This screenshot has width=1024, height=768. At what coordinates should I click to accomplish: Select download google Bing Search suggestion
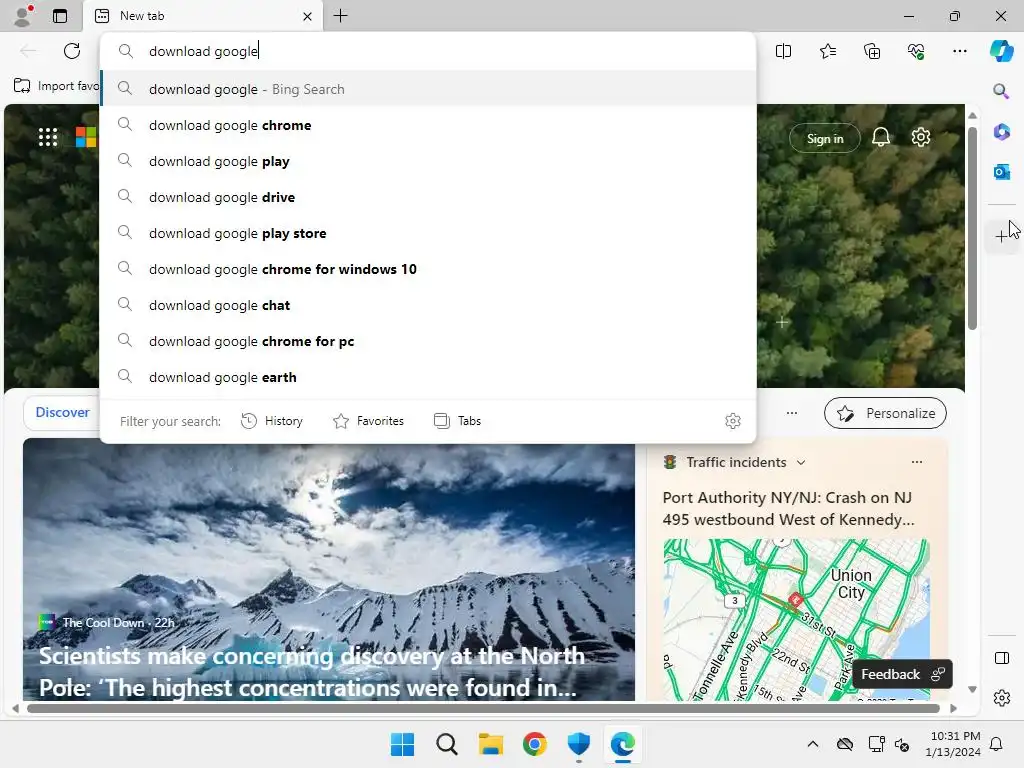(x=428, y=89)
